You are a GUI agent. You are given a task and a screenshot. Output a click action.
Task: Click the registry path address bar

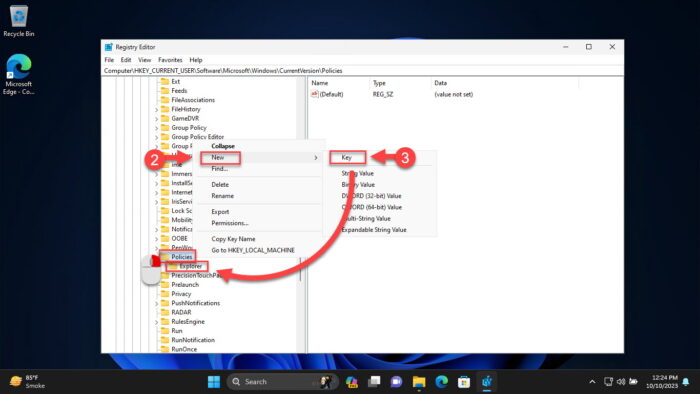tap(362, 71)
